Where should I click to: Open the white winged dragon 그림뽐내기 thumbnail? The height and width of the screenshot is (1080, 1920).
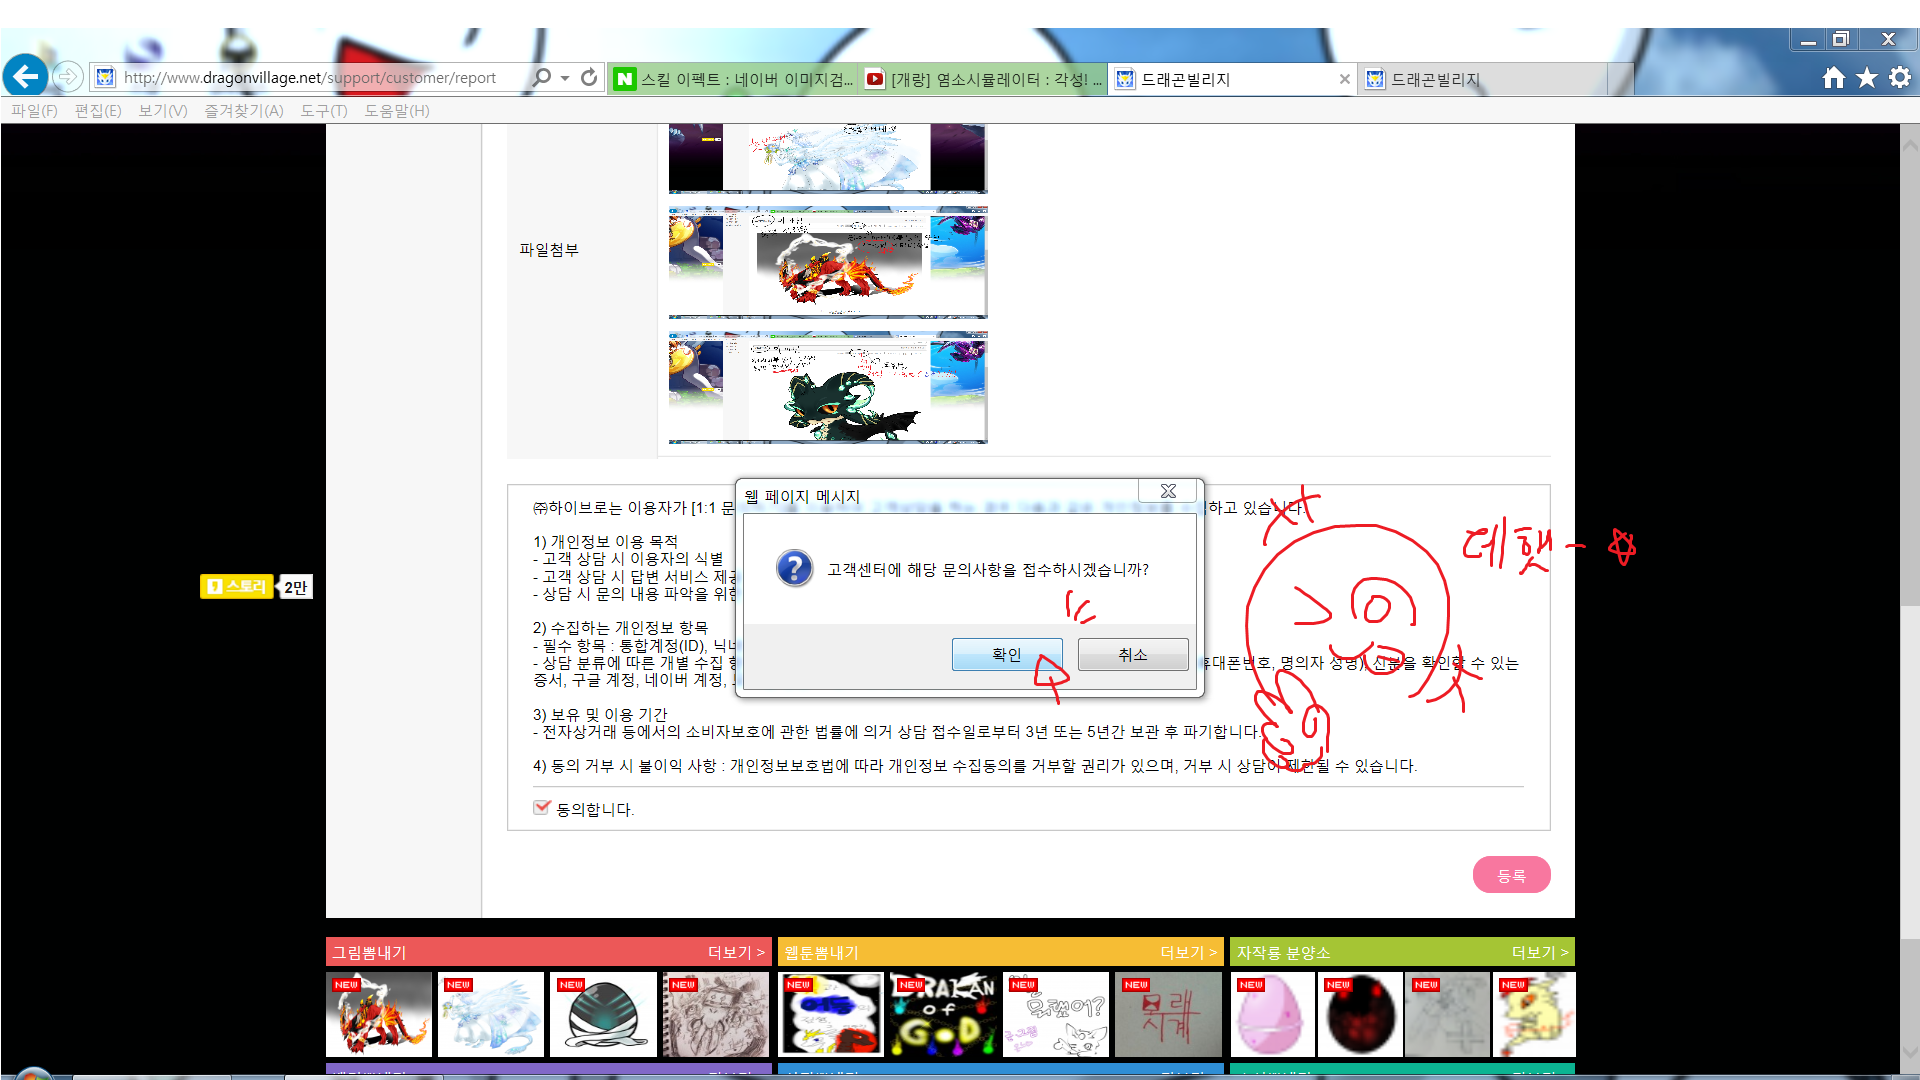pyautogui.click(x=491, y=1014)
